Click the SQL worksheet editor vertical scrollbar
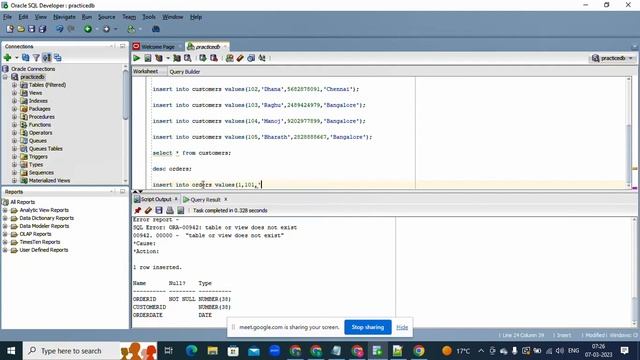 coord(629,133)
